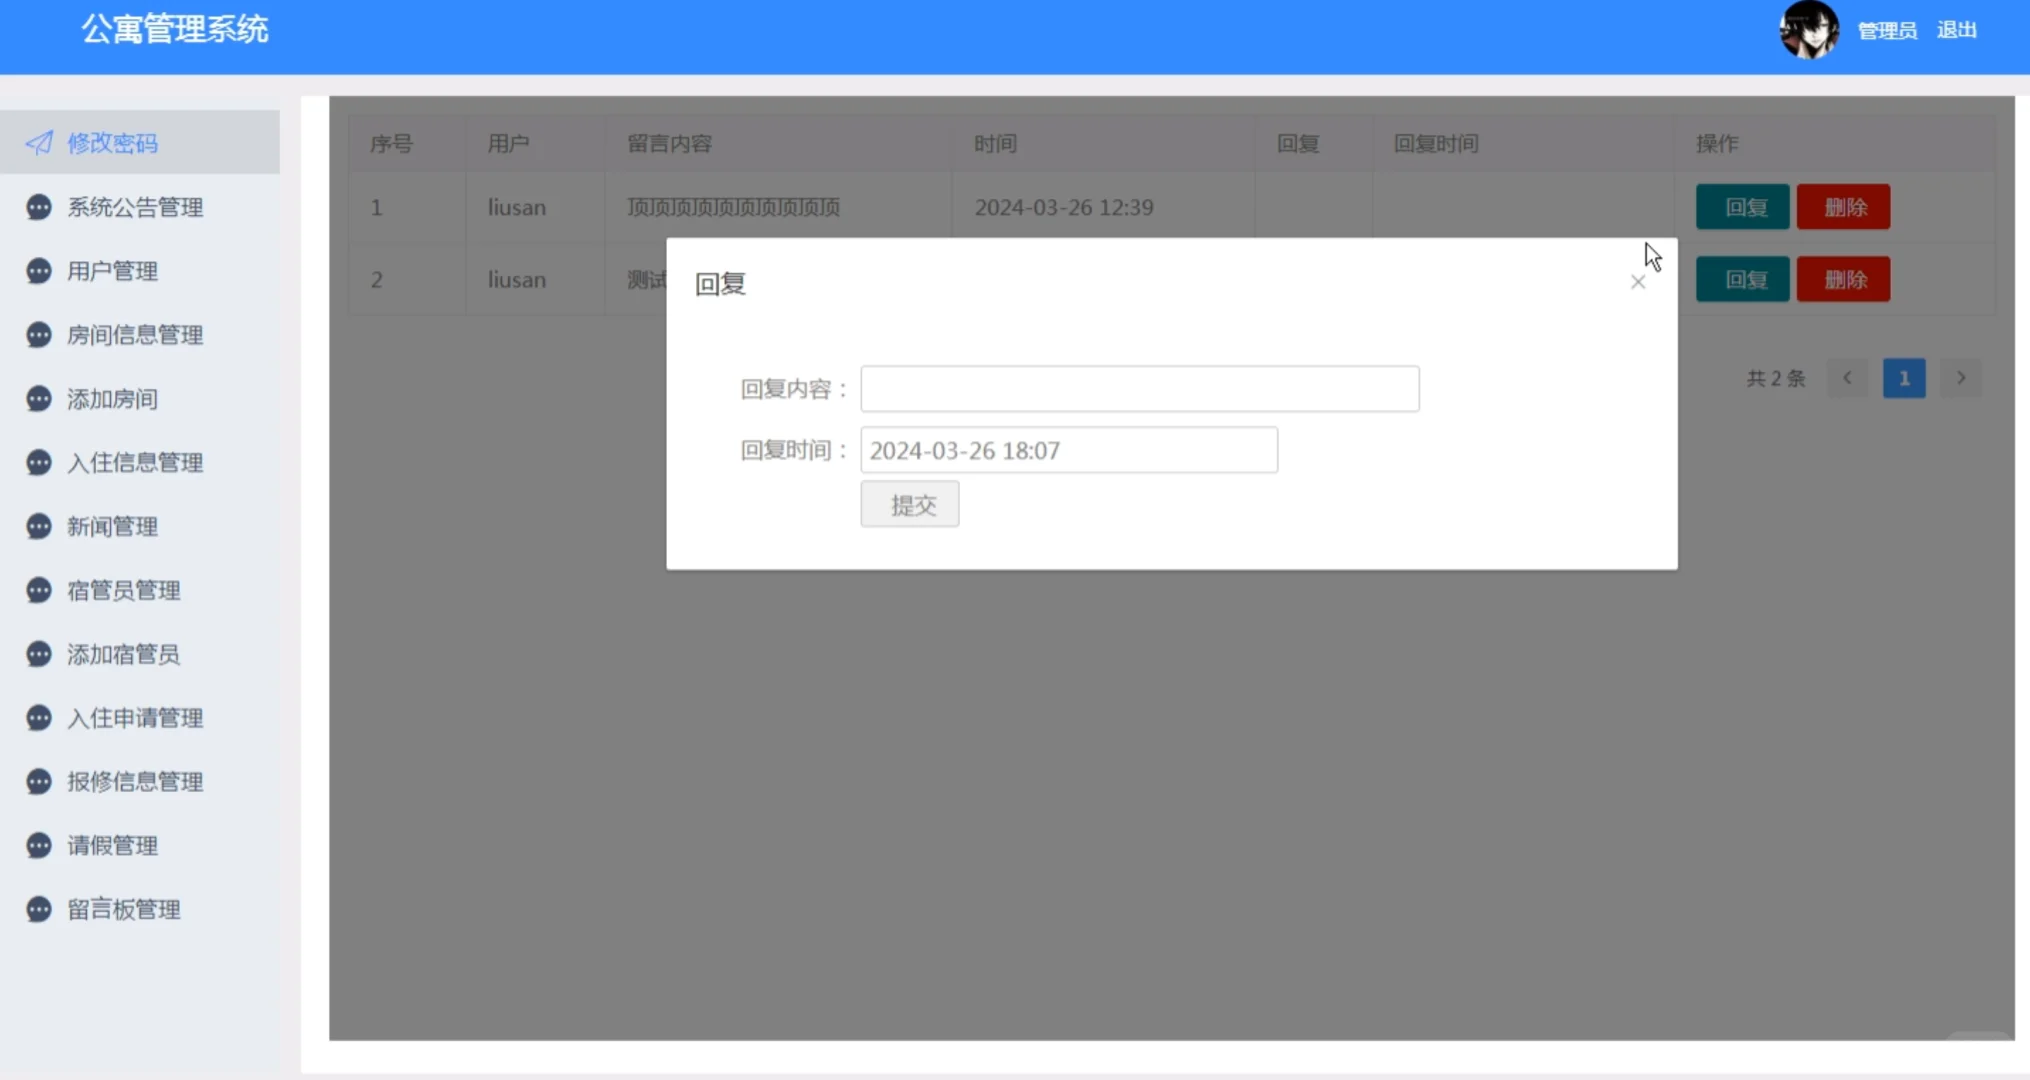Viewport: 2030px width, 1080px height.
Task: Select page 1 in the pagination
Action: 1904,378
